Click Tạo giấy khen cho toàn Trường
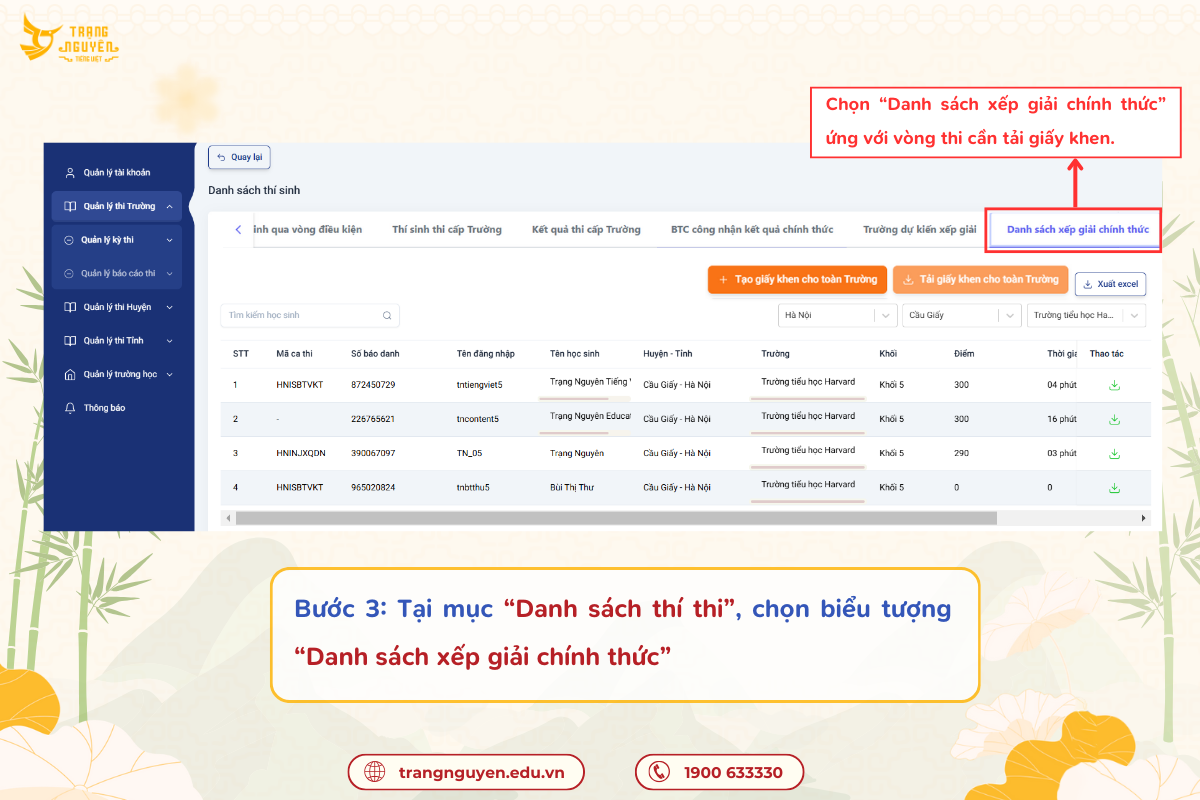 click(797, 280)
